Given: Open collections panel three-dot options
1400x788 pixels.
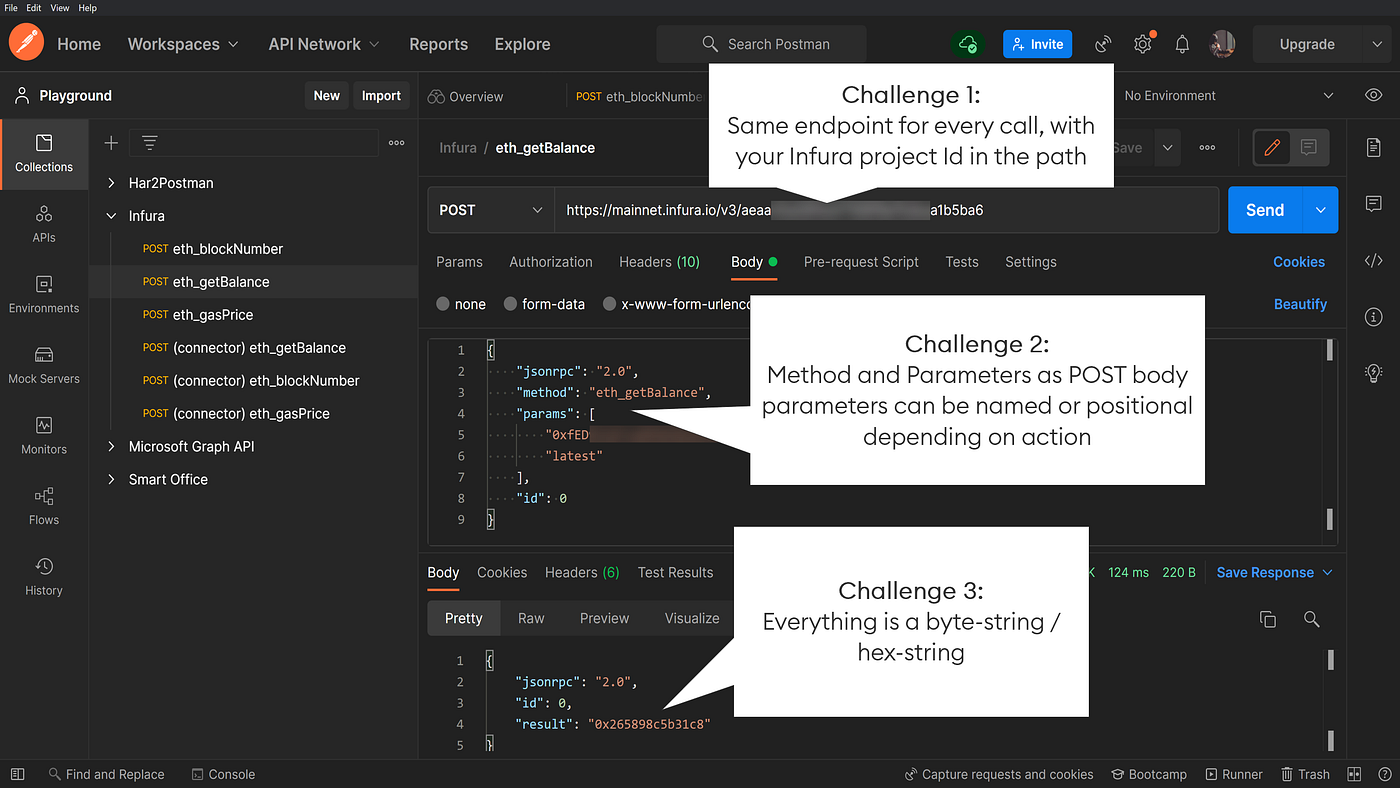Looking at the screenshot, I should tap(397, 143).
